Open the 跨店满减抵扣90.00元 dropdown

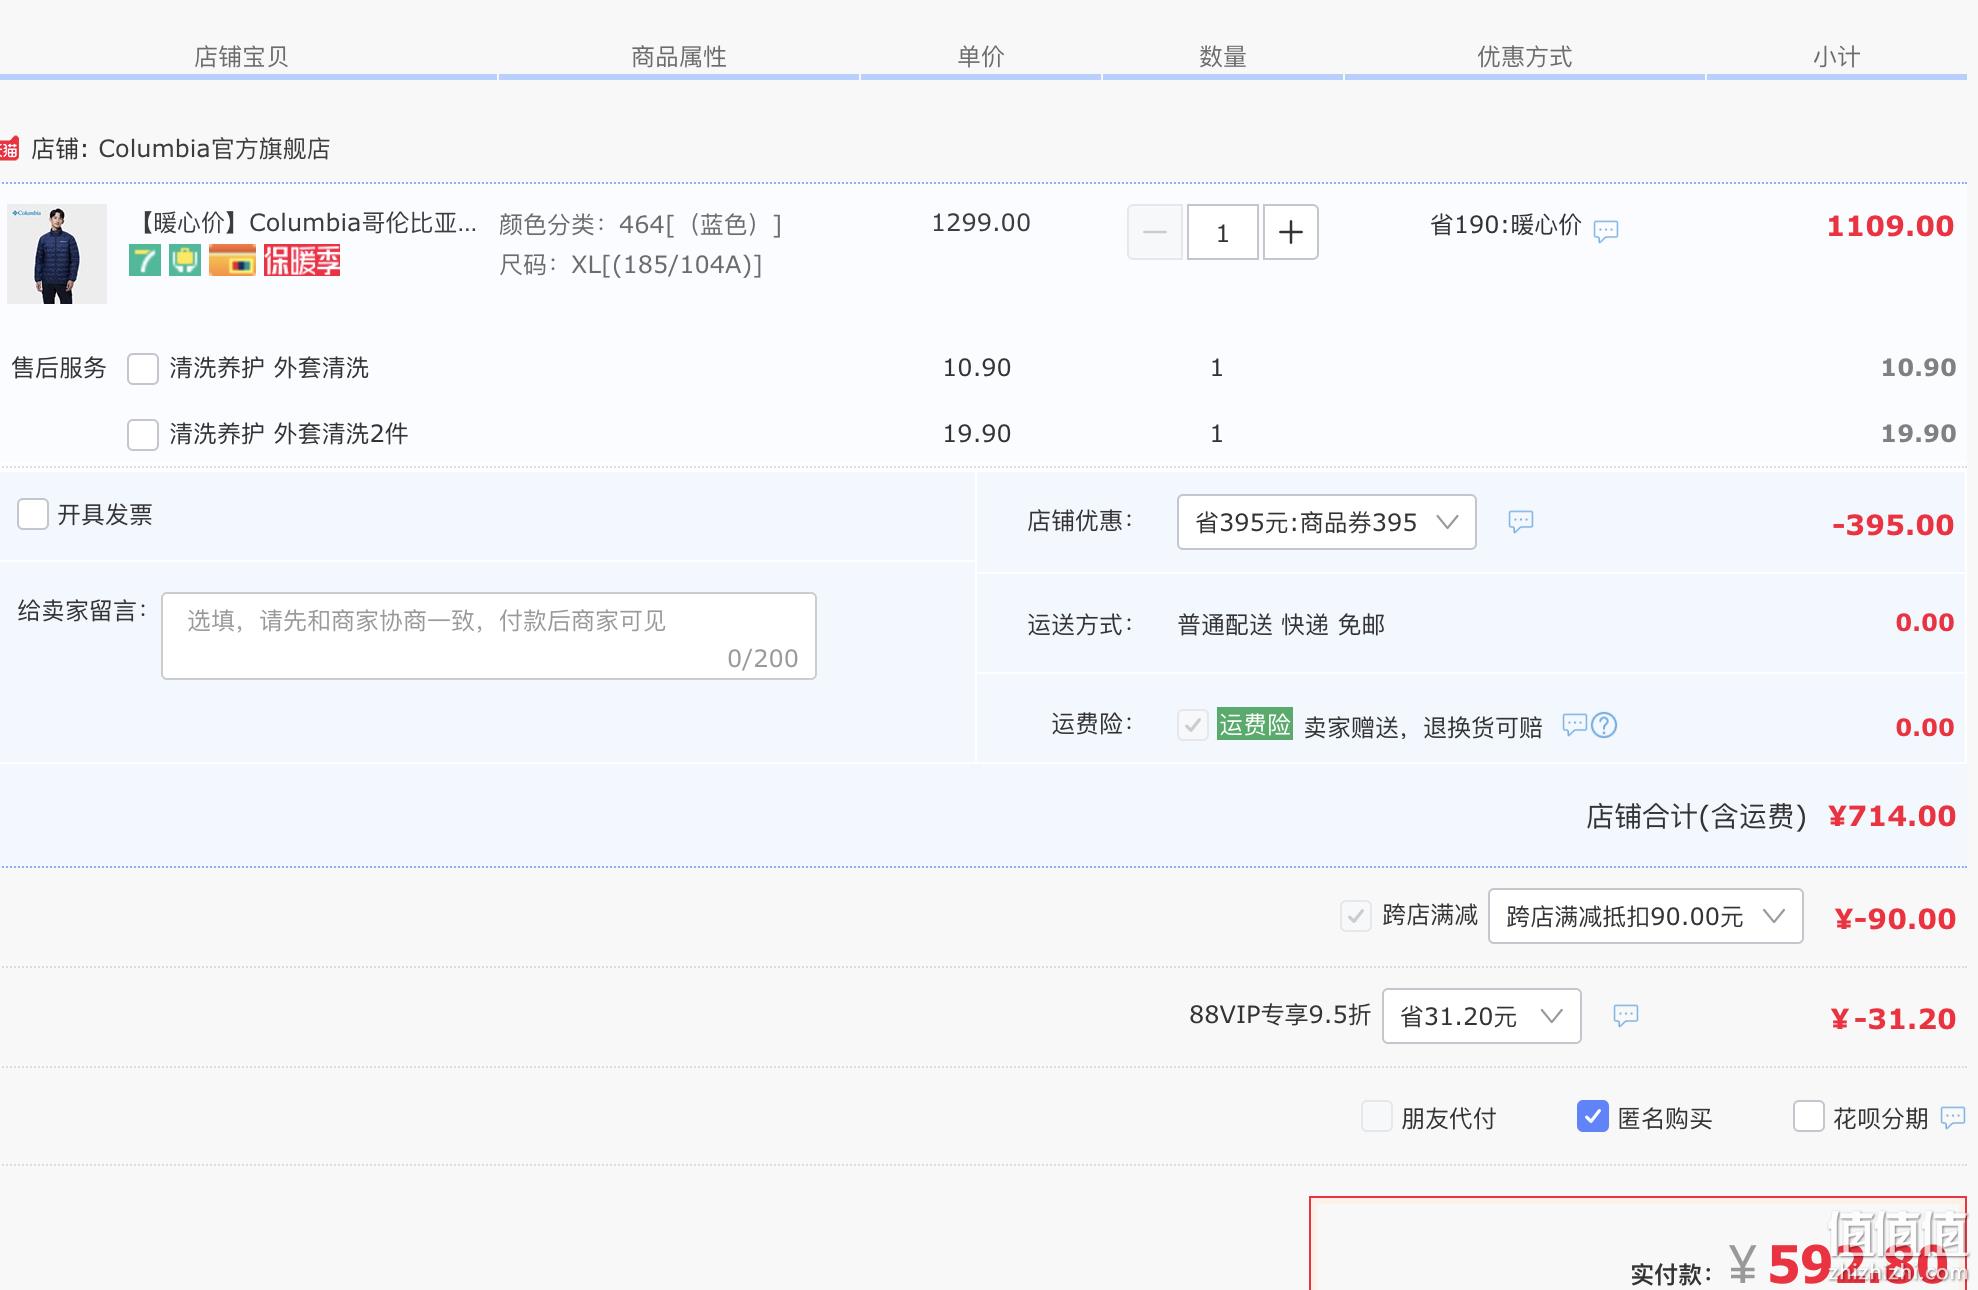pos(1646,916)
